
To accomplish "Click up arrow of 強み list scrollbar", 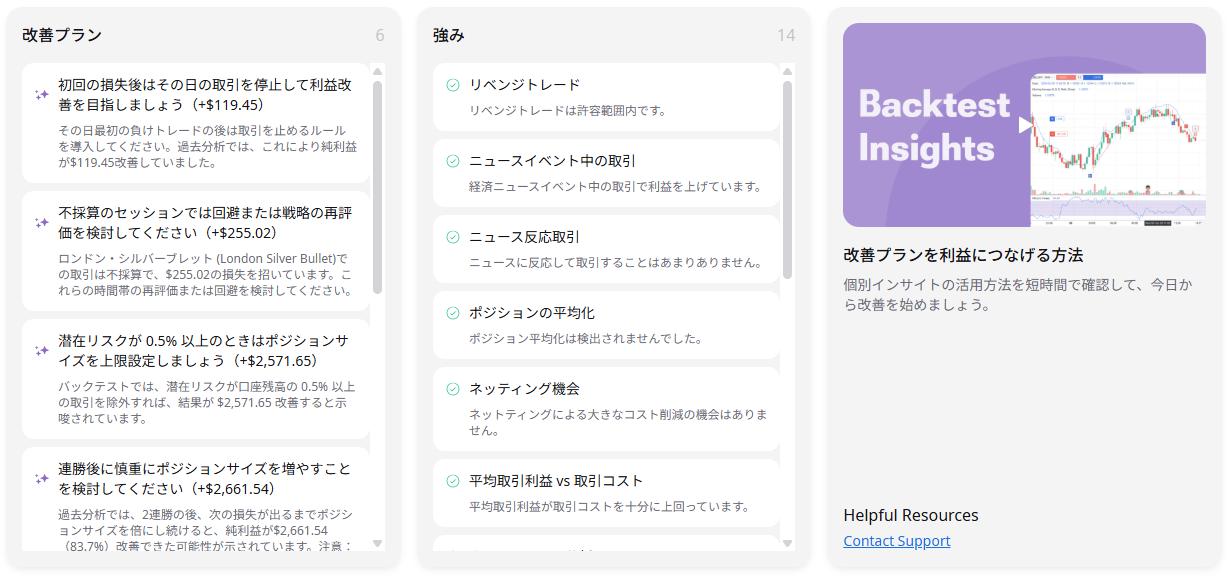I will [x=787, y=72].
